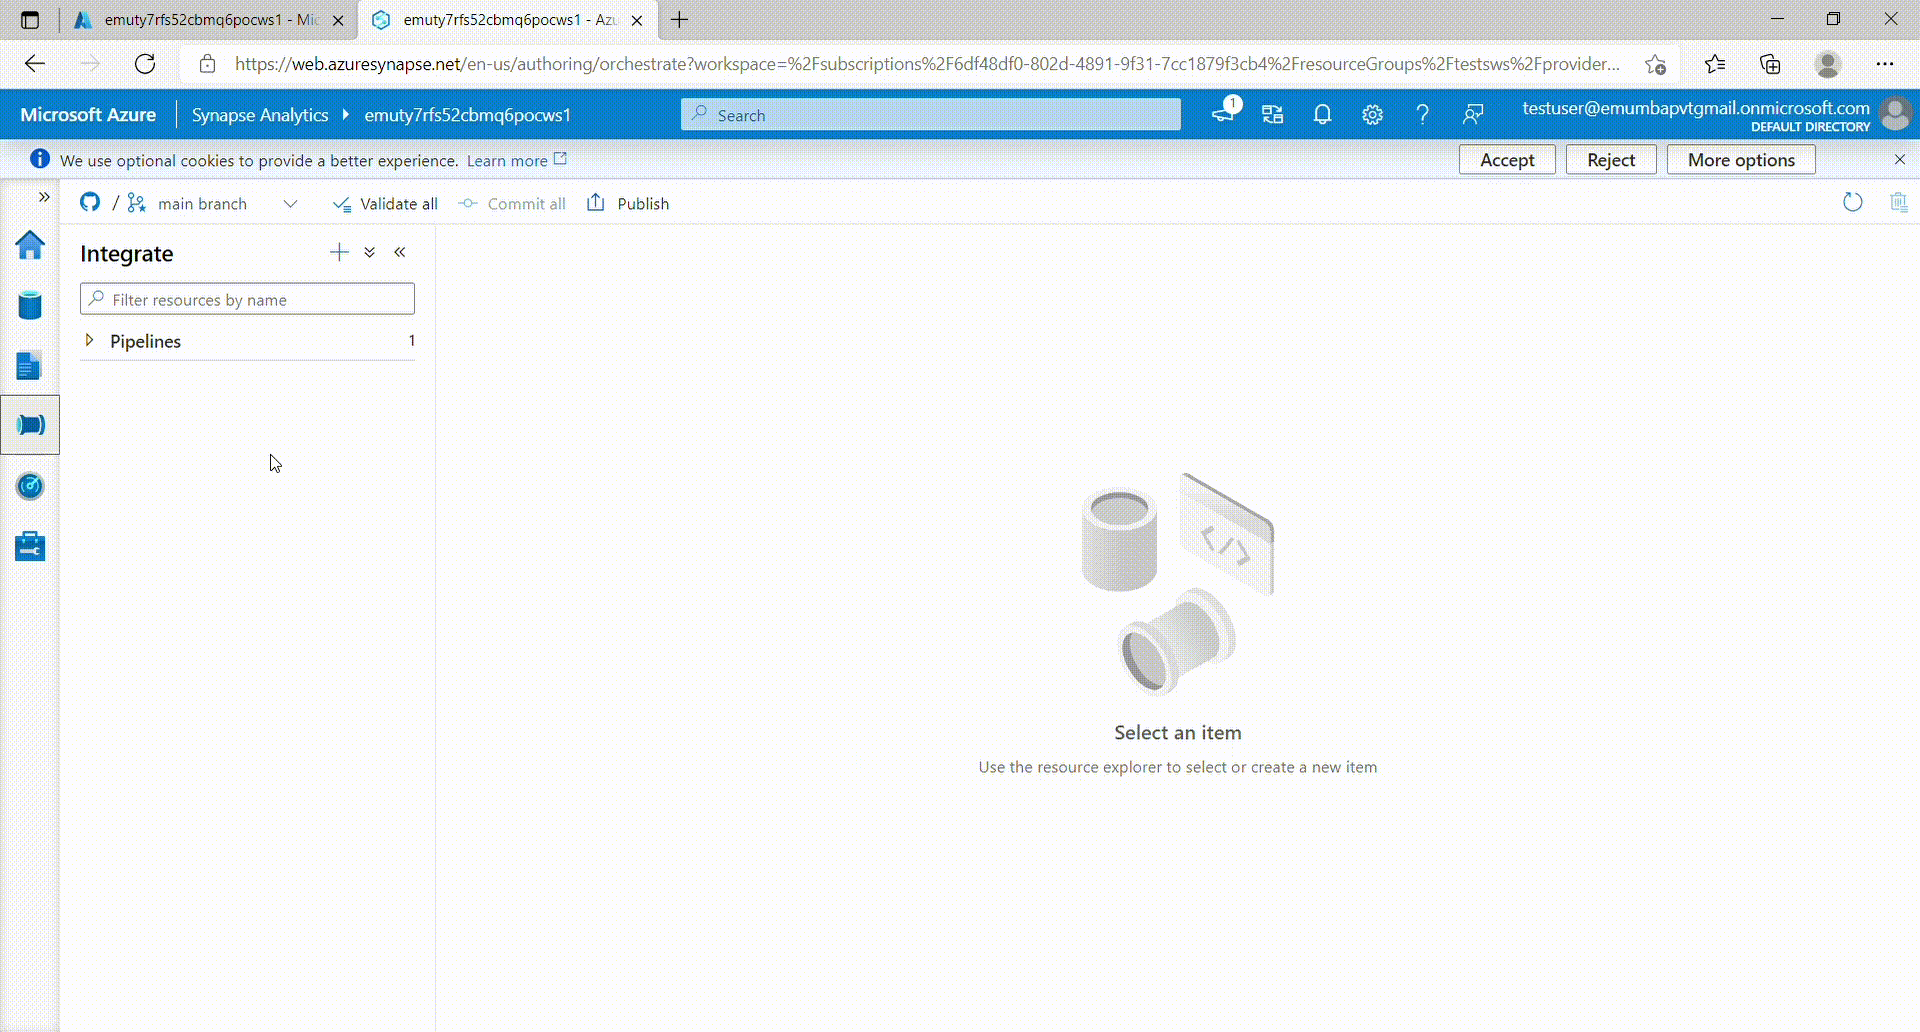This screenshot has width=1920, height=1032.
Task: Click the browser address bar URL
Action: pos(927,64)
